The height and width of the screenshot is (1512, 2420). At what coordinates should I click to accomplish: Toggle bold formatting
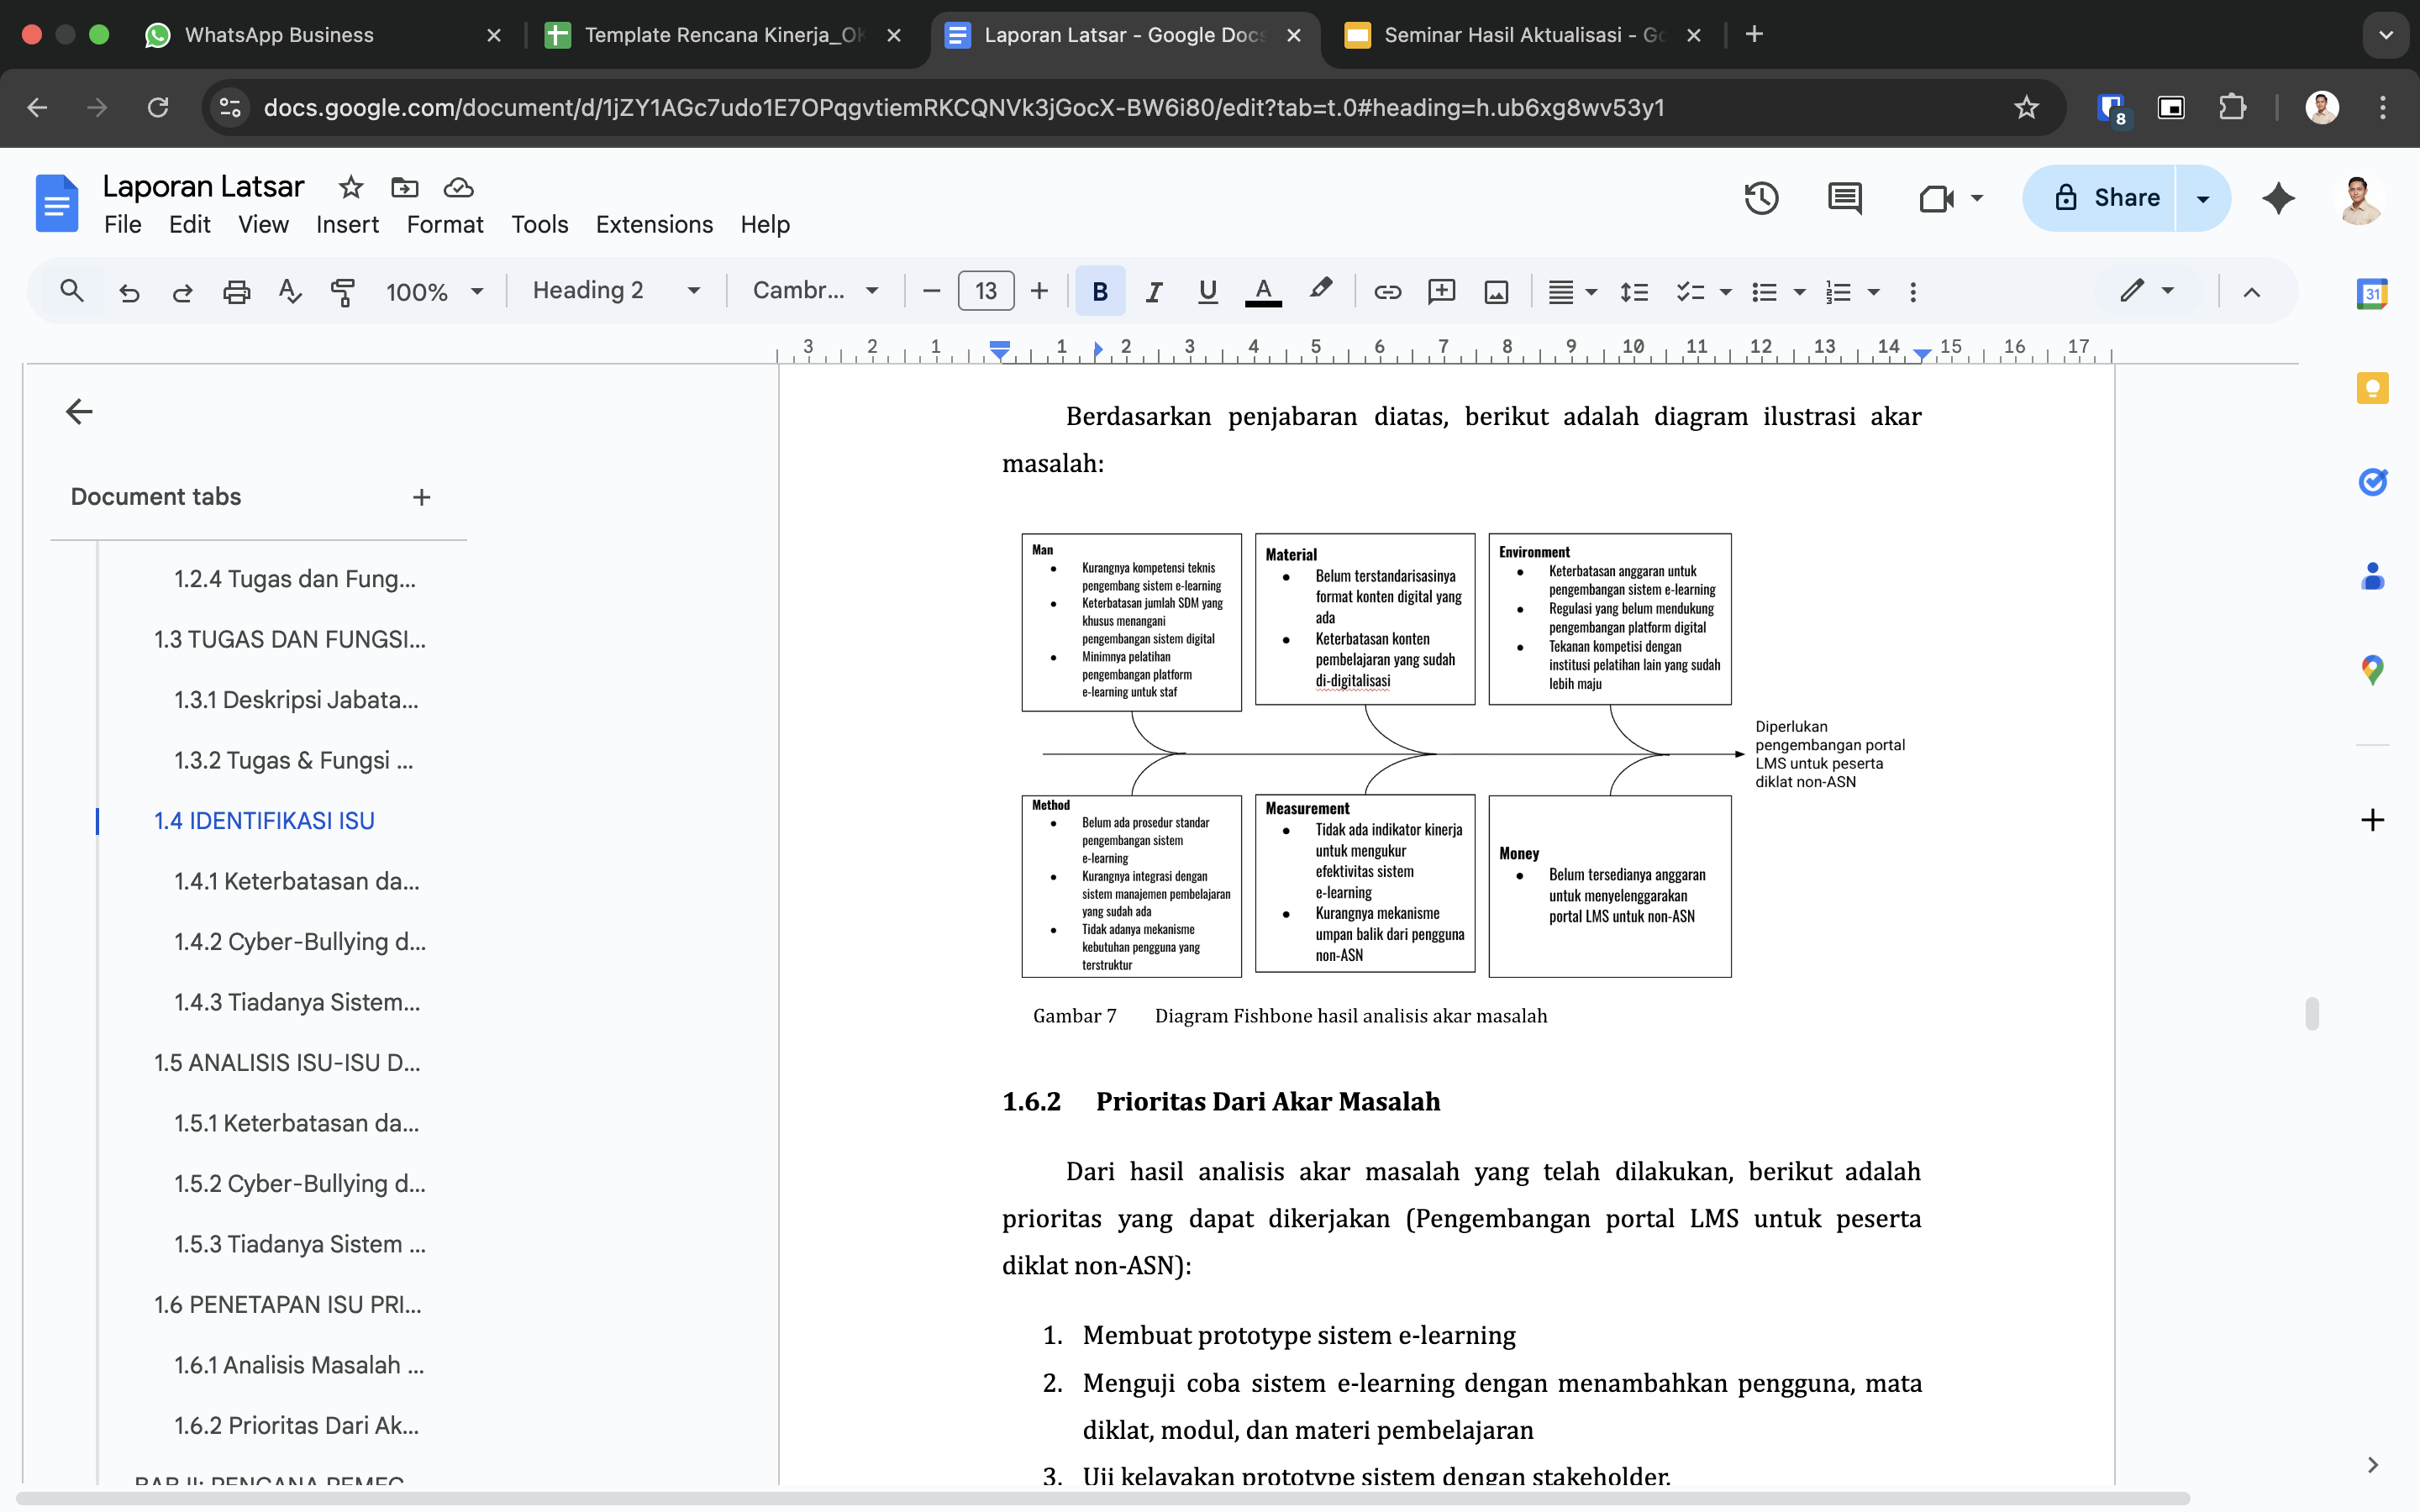point(1100,291)
